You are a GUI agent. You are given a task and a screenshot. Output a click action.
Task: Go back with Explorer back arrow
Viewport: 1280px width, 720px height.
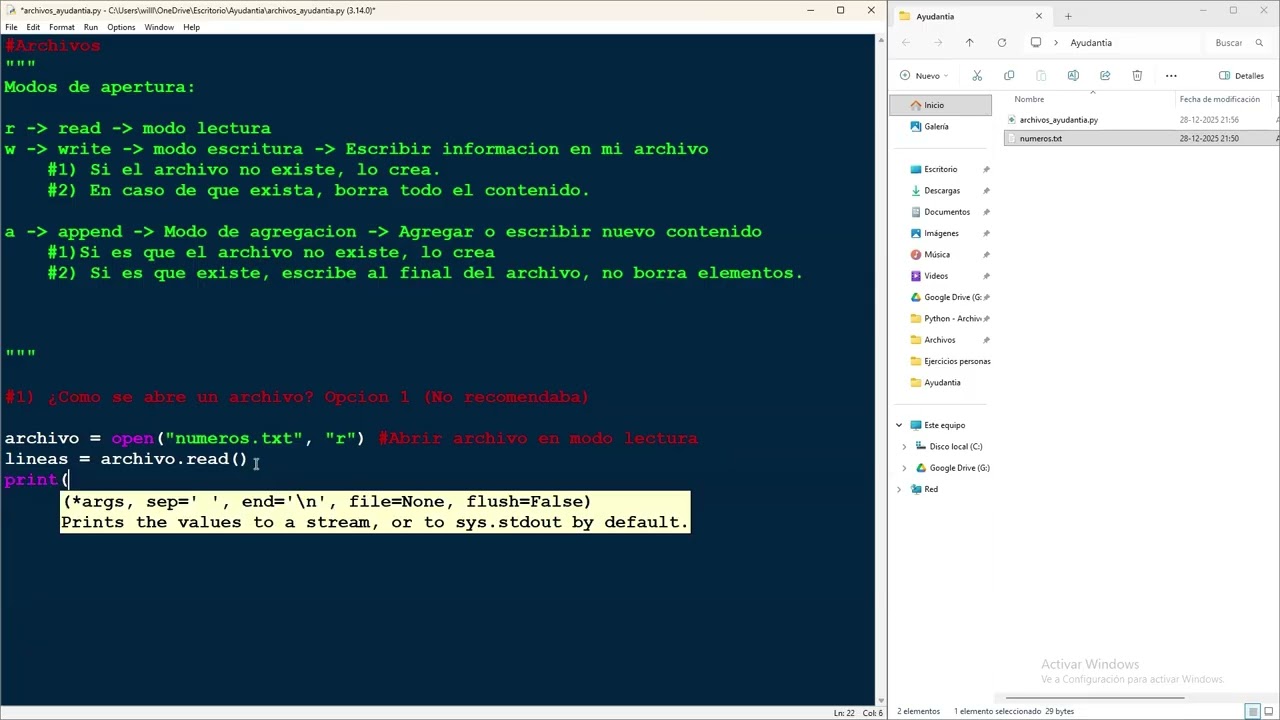906,43
